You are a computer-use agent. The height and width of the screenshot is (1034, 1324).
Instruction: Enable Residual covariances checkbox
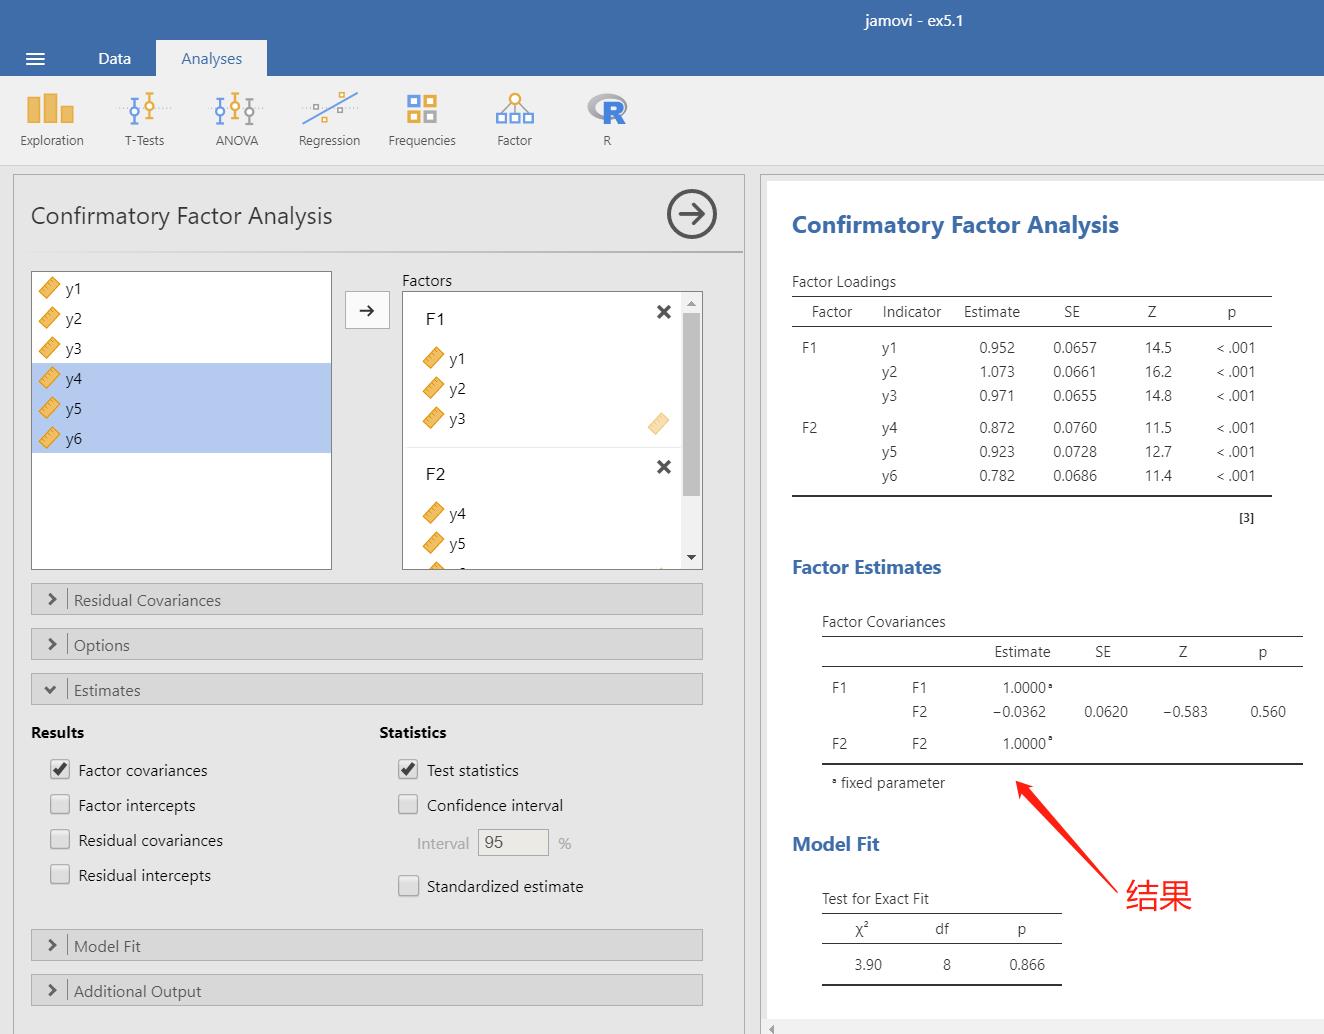[x=60, y=840]
